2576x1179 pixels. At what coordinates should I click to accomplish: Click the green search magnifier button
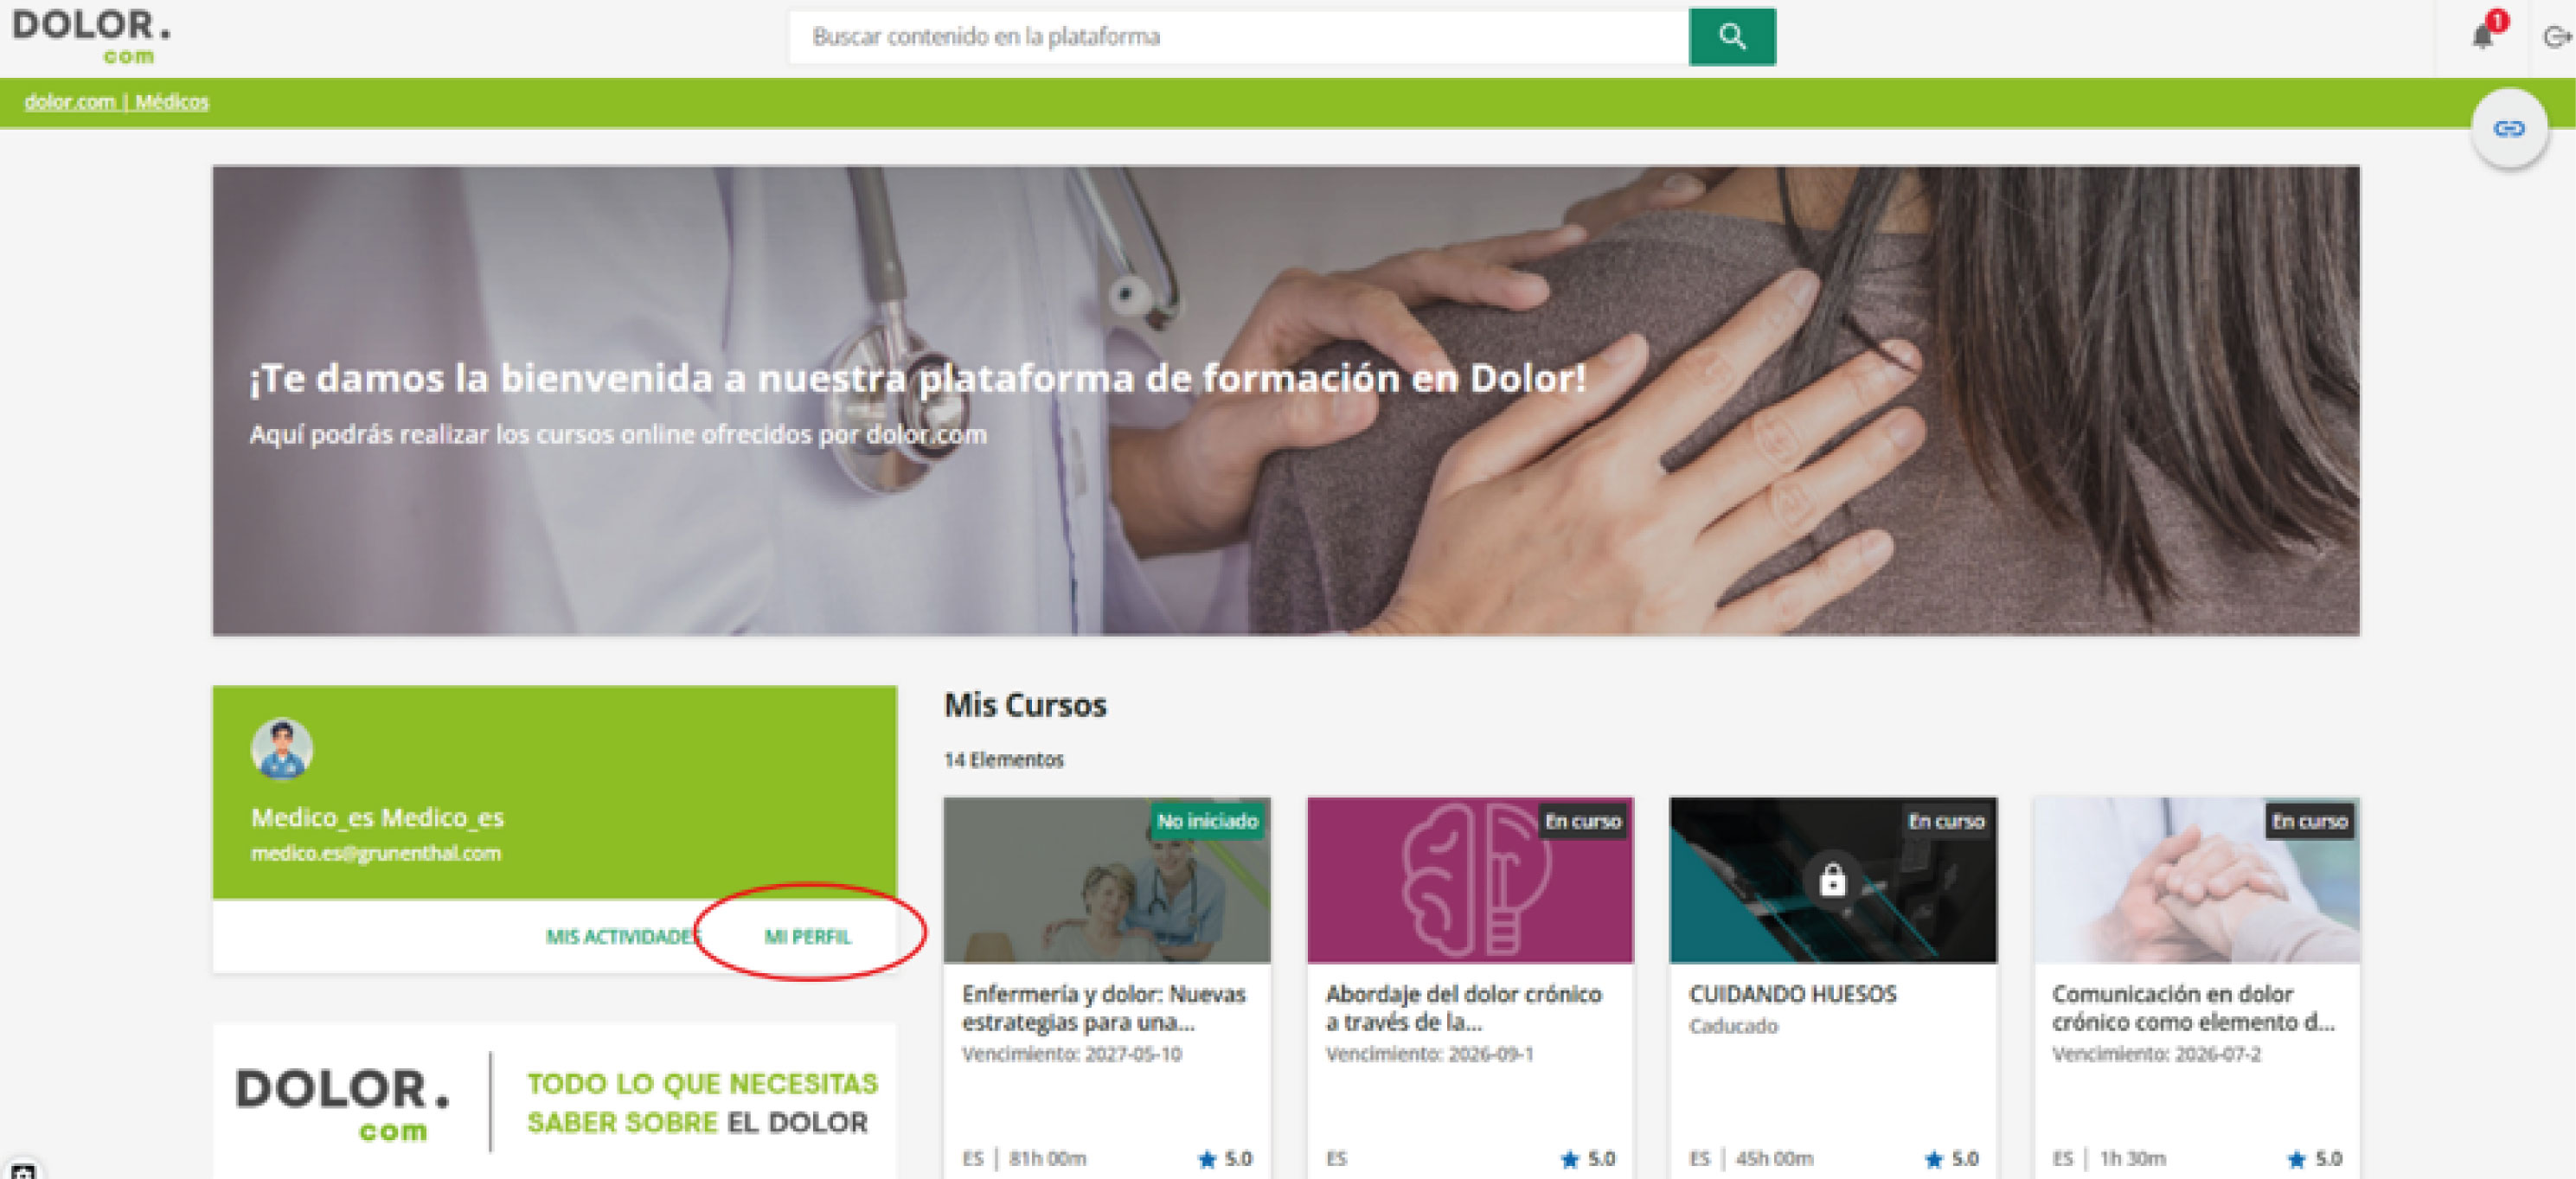1732,37
